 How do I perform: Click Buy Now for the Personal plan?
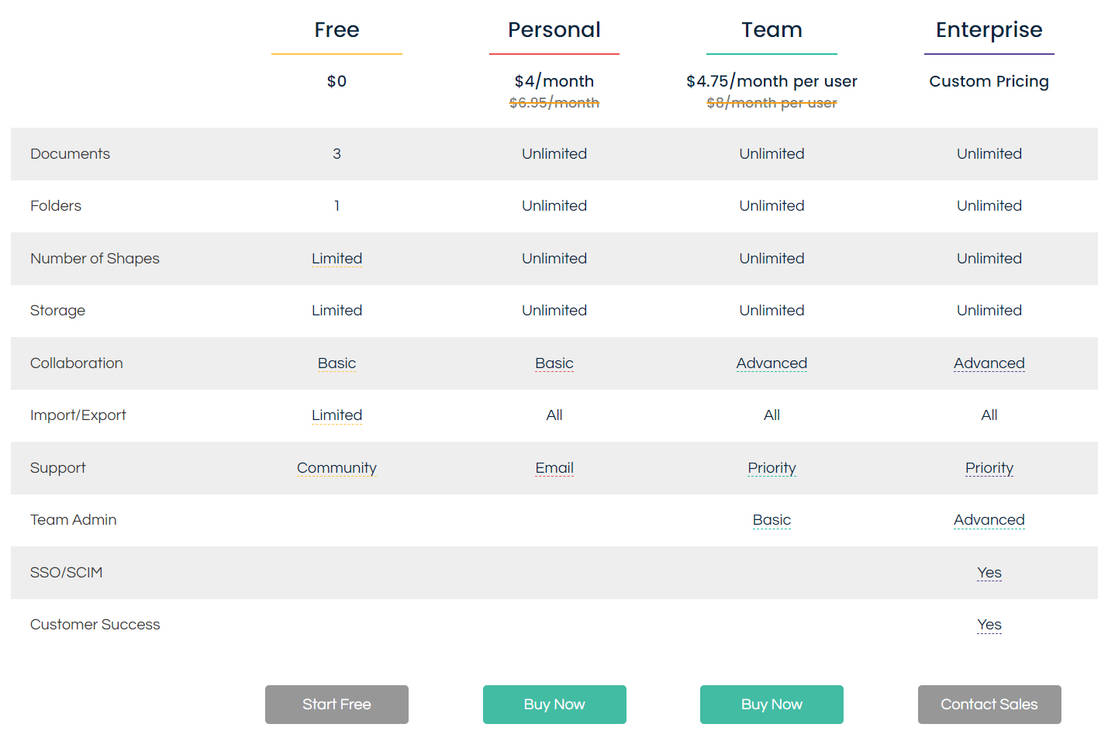[554, 704]
